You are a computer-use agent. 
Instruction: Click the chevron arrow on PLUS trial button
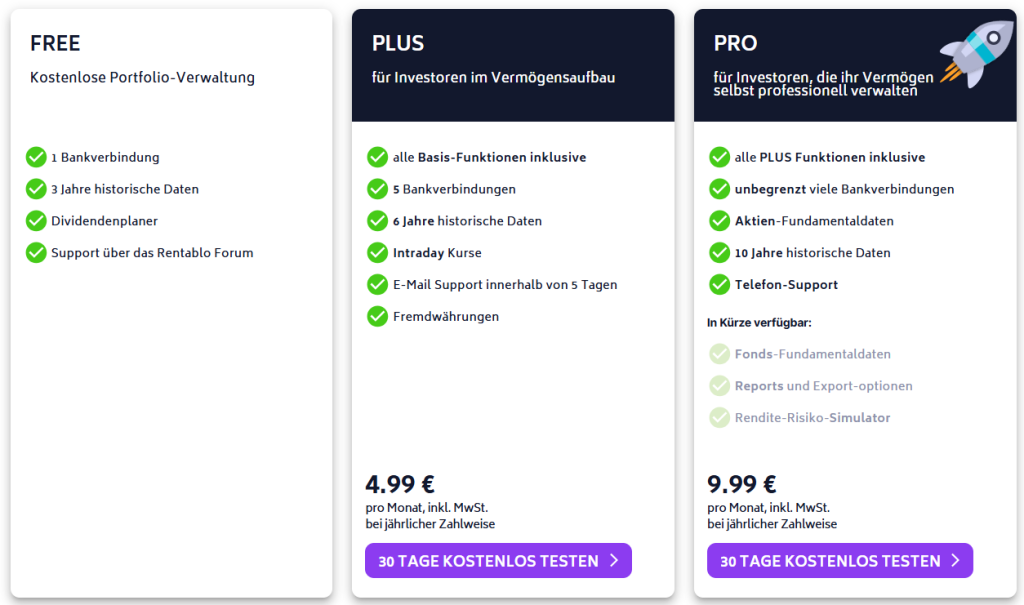[x=613, y=561]
